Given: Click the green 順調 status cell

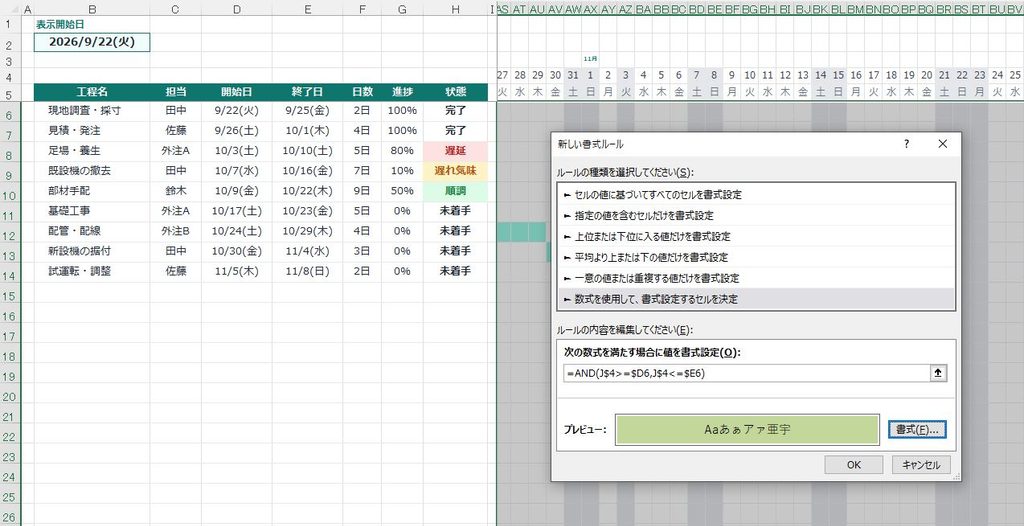Looking at the screenshot, I should coord(455,191).
